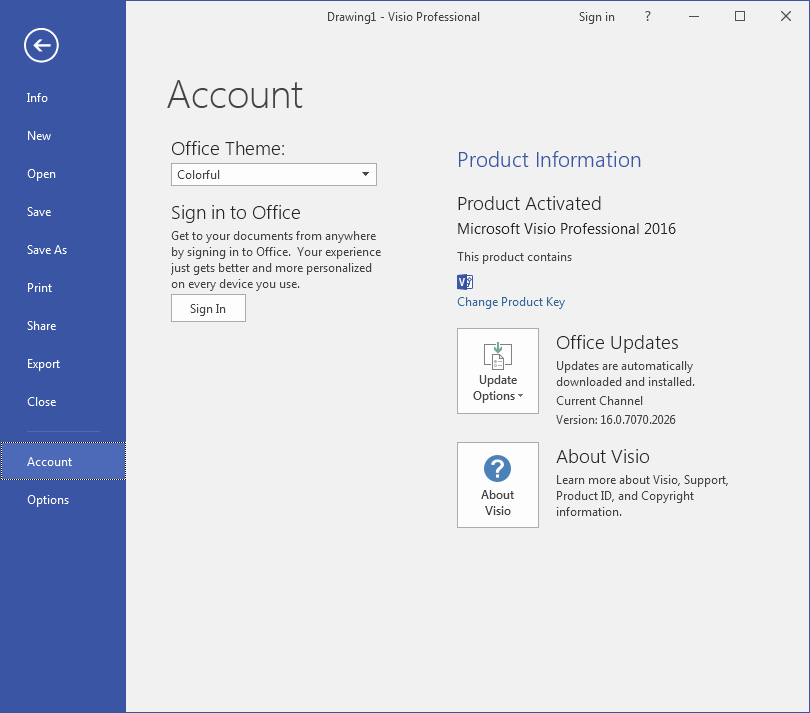Screen dimensions: 810x713
Task: Click the Sign In button
Action: tap(208, 308)
